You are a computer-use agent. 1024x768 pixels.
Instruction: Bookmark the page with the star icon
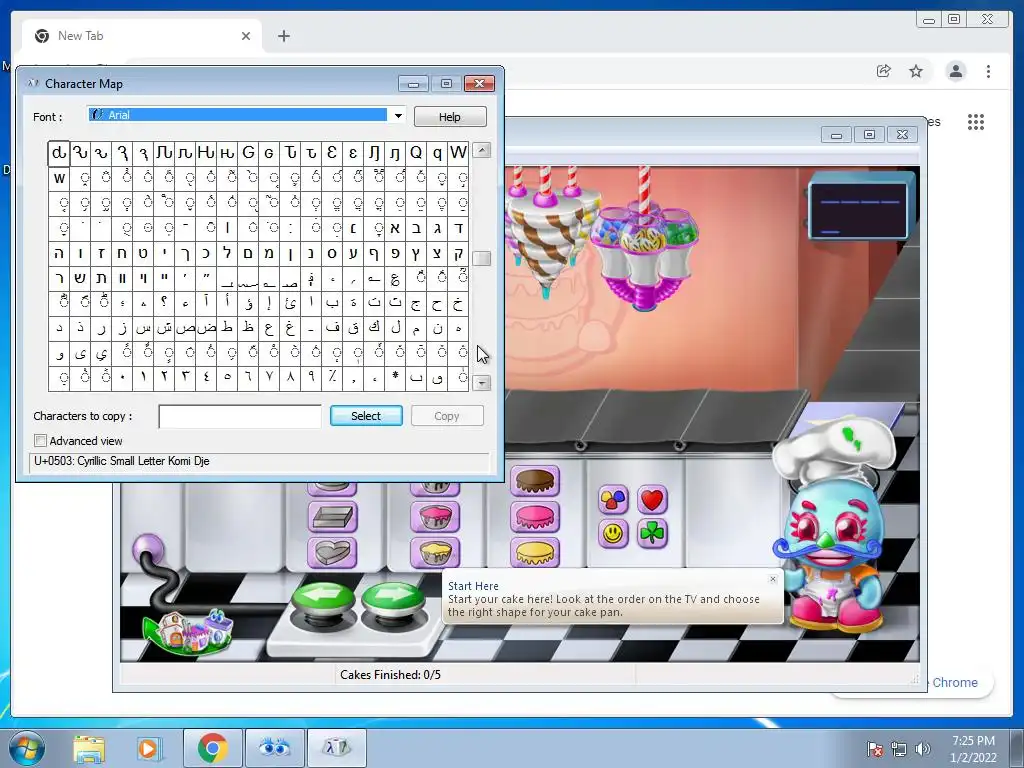916,71
